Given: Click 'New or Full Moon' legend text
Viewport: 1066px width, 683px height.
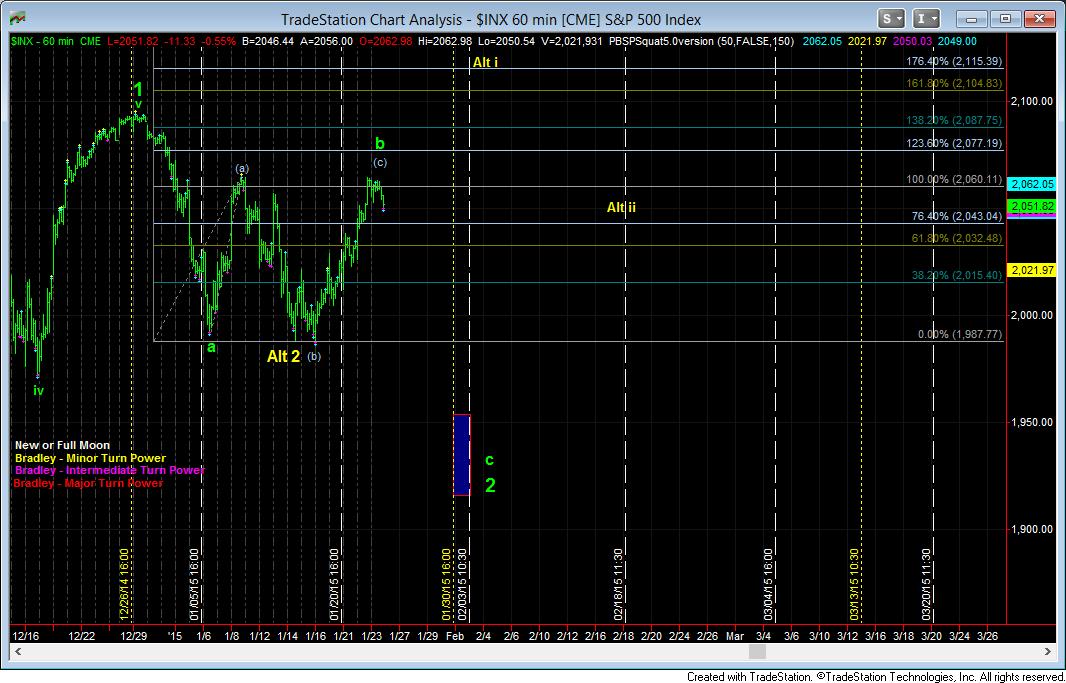Looking at the screenshot, I should click(x=62, y=446).
